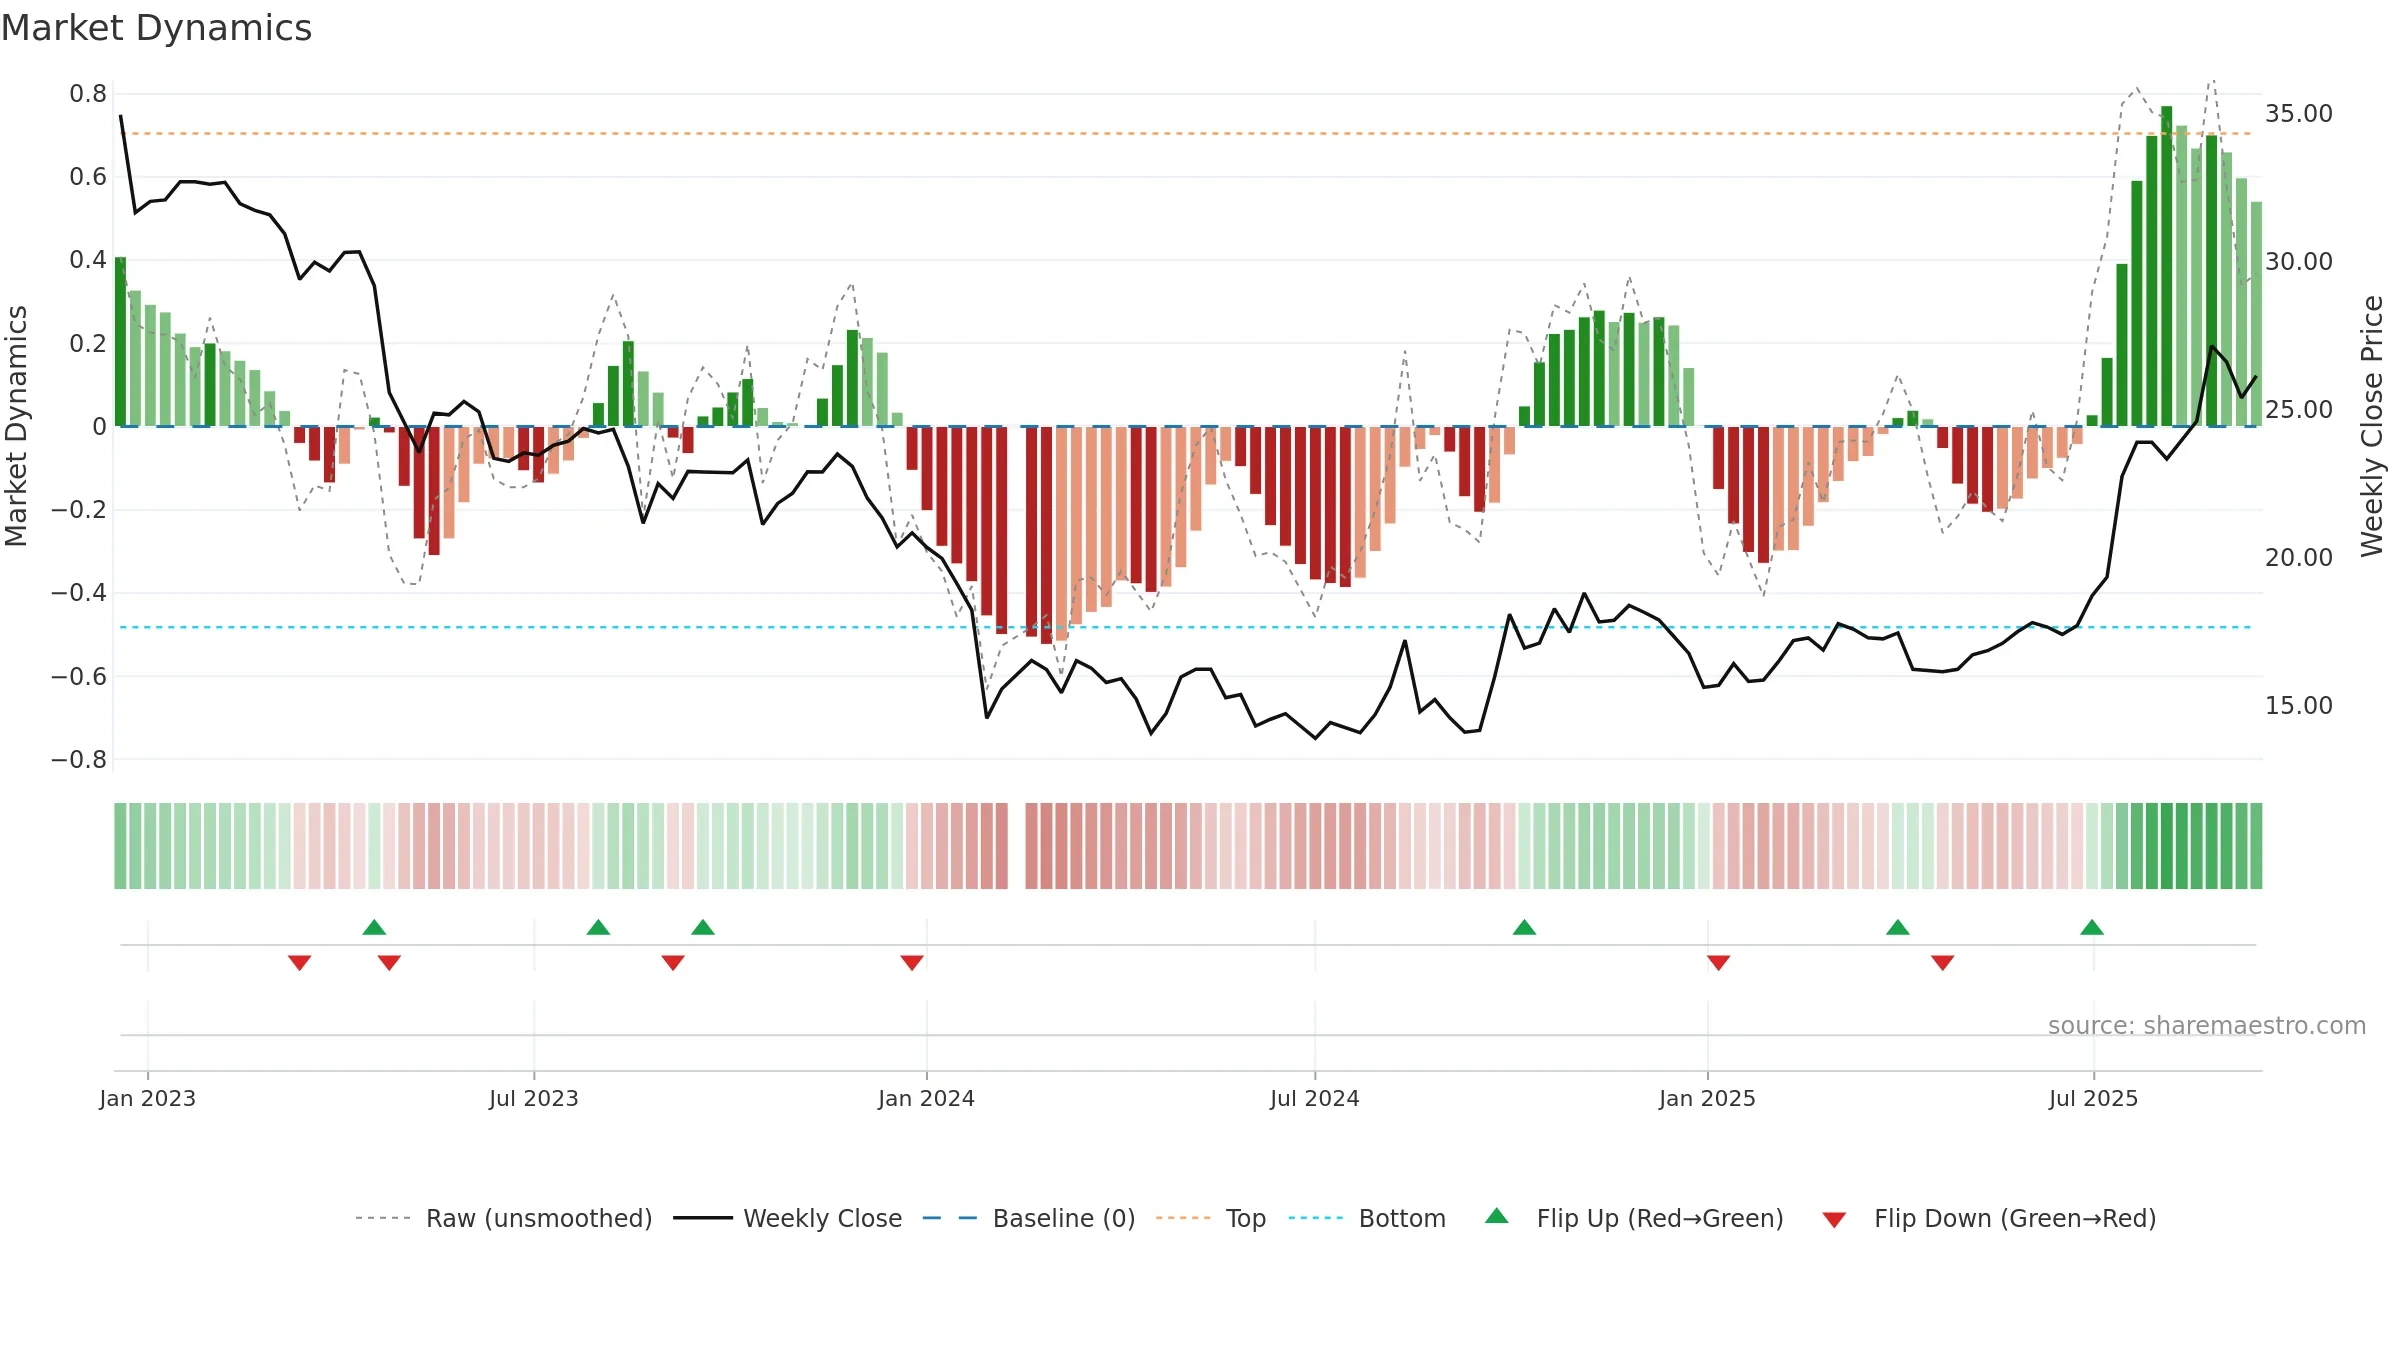Toggle Flip Down (Green→Red) legend entry
The image size is (2400, 1350).
[1988, 1218]
